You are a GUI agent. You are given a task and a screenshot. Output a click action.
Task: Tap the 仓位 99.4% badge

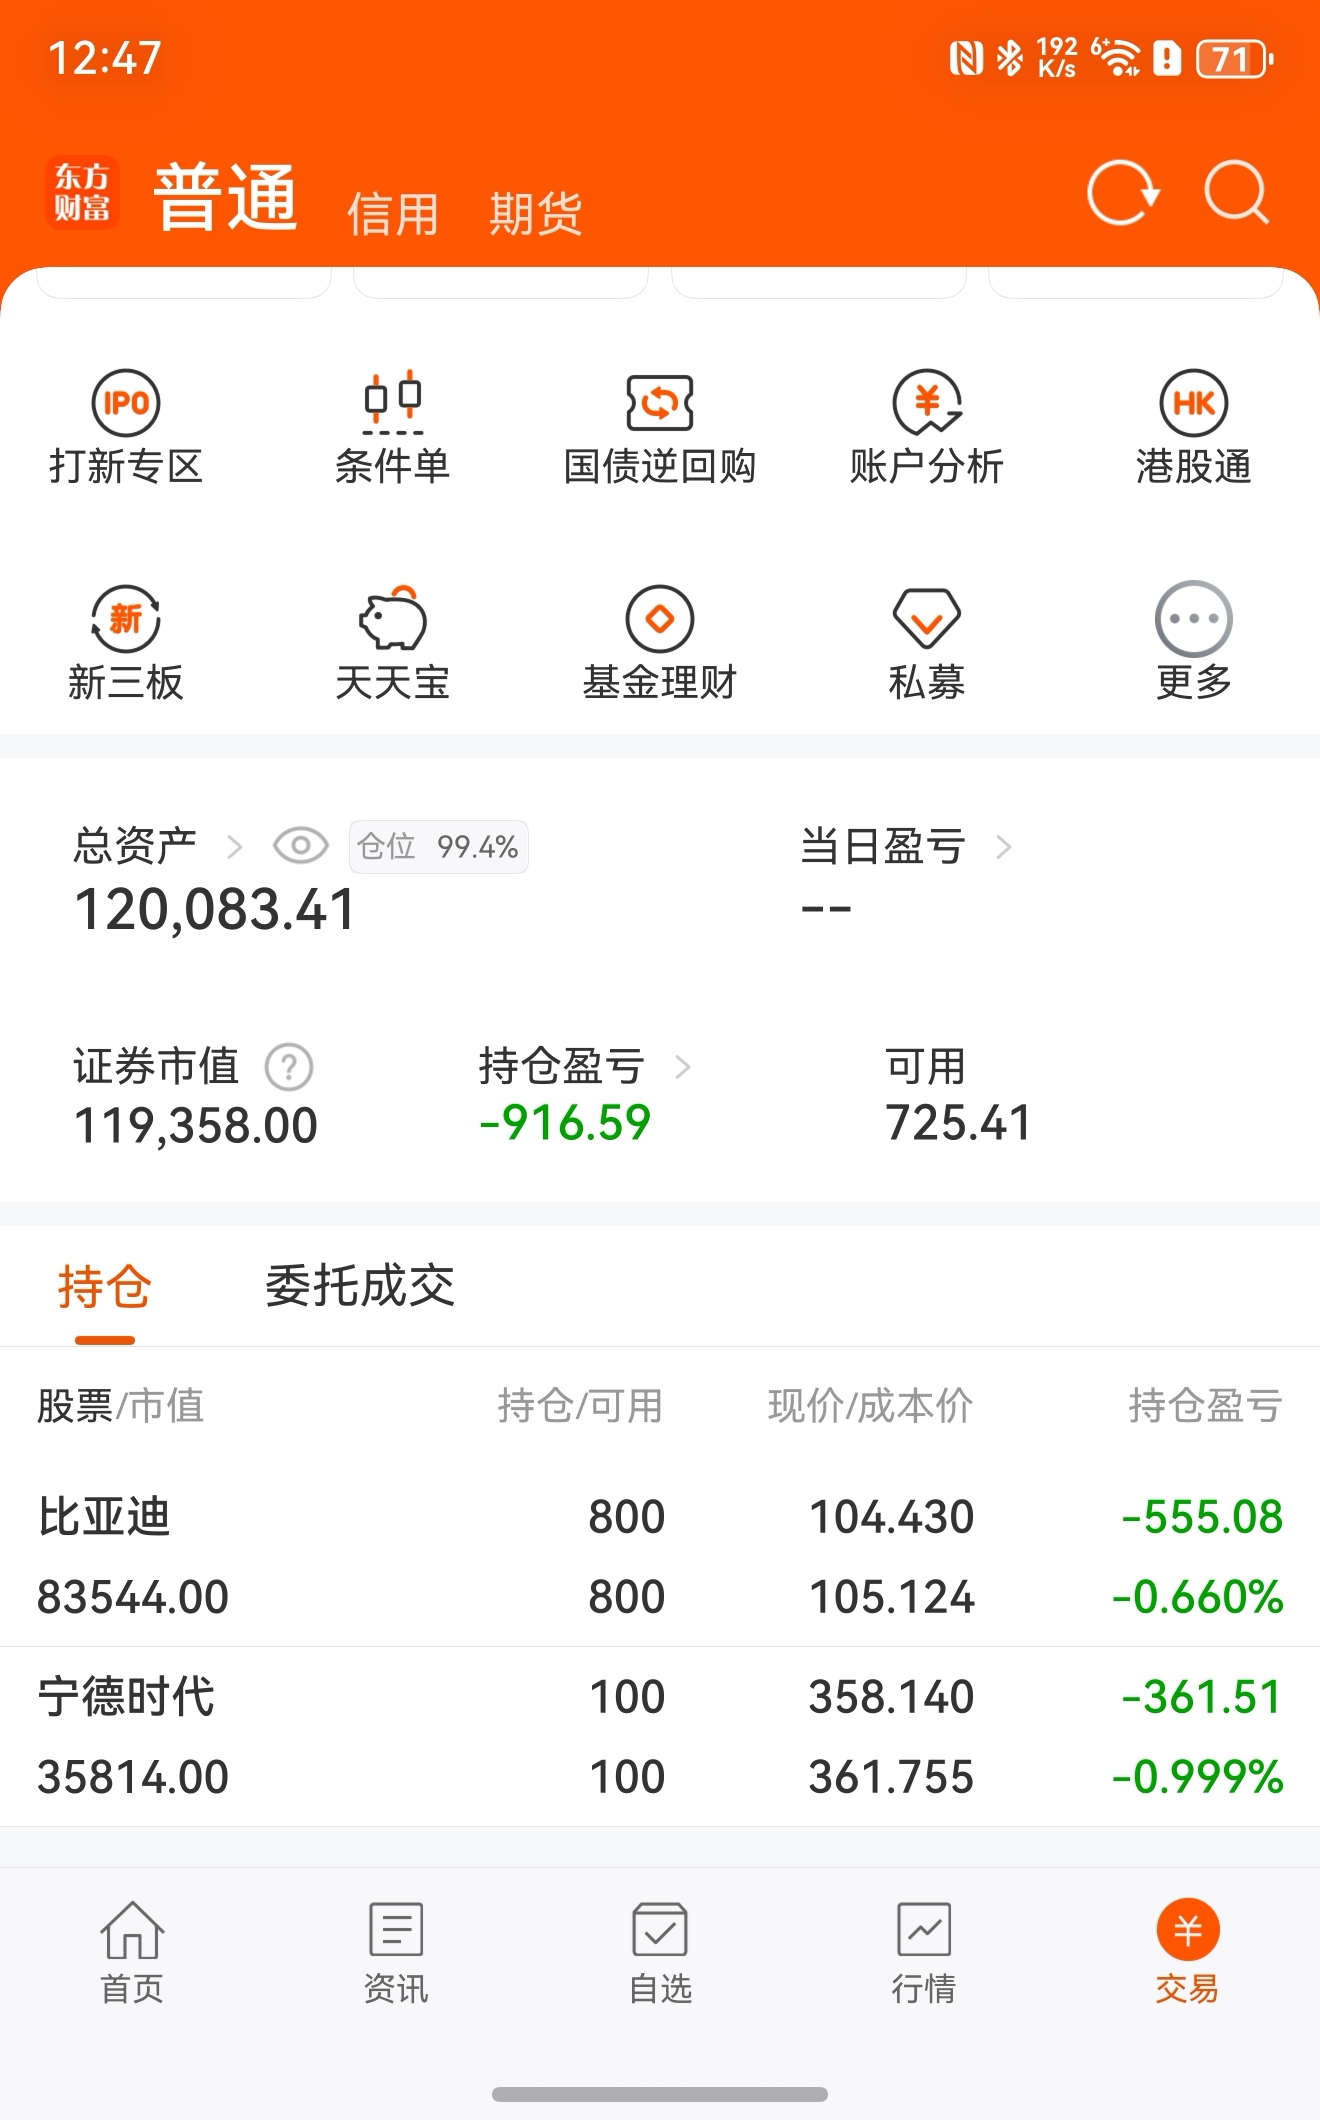pyautogui.click(x=438, y=847)
